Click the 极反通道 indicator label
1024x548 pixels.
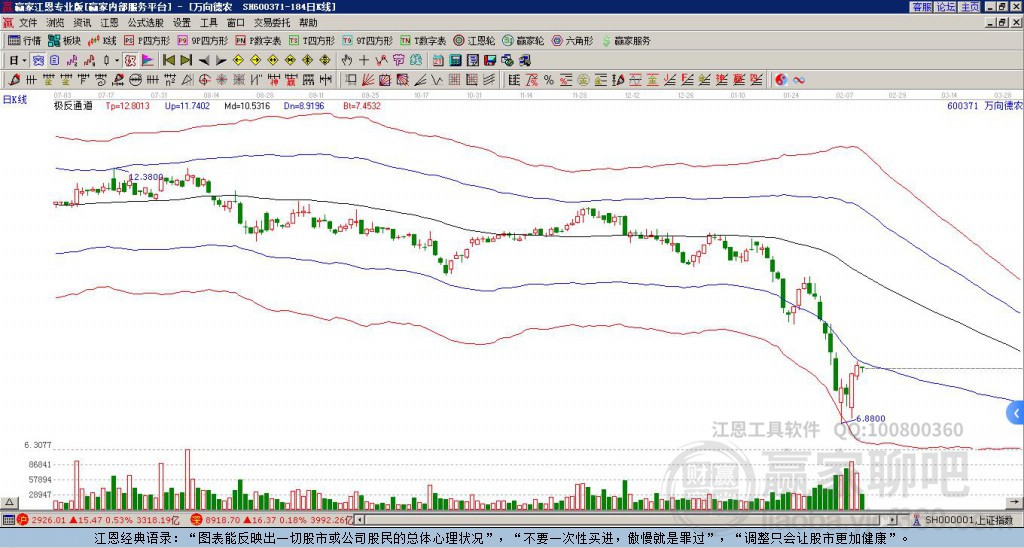pos(73,106)
